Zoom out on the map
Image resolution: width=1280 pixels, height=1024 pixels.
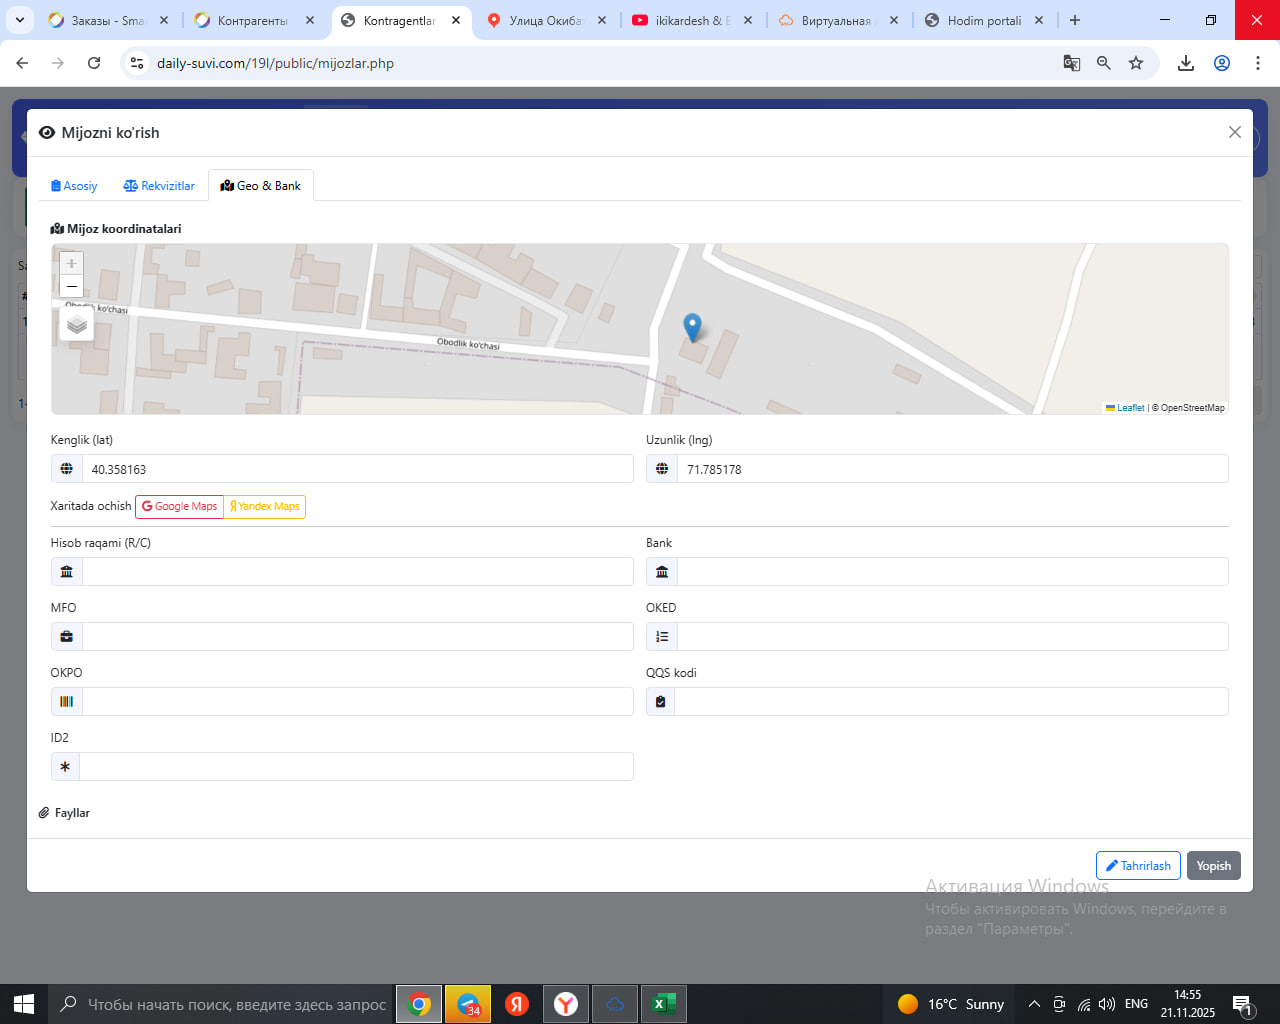point(71,287)
